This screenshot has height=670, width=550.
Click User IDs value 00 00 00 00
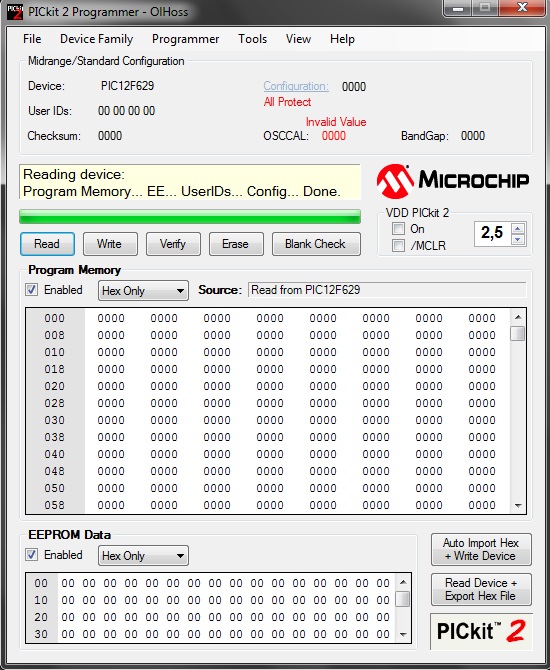point(126,111)
